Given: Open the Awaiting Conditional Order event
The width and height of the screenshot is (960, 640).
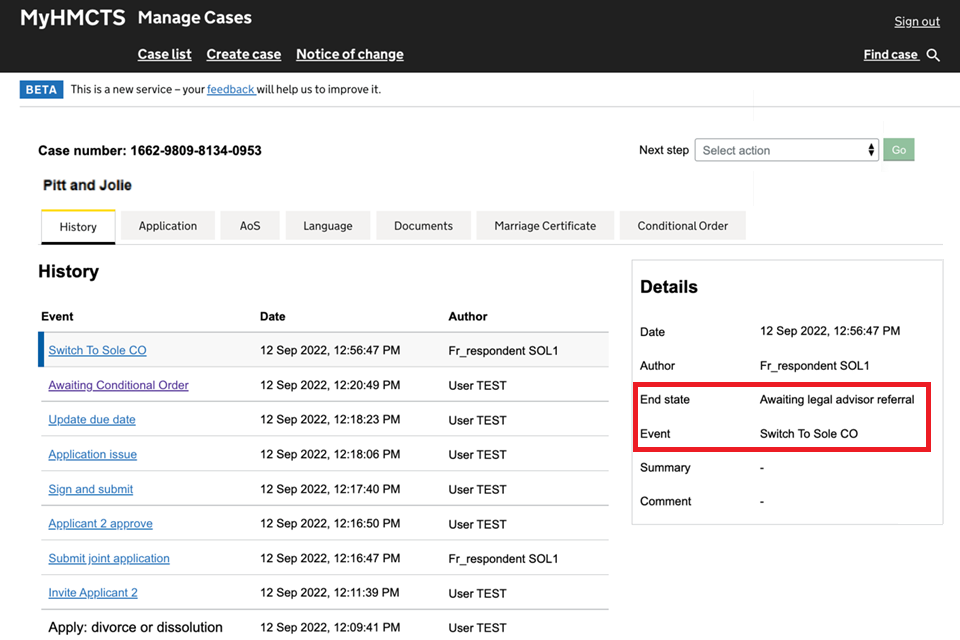Looking at the screenshot, I should click(x=118, y=385).
